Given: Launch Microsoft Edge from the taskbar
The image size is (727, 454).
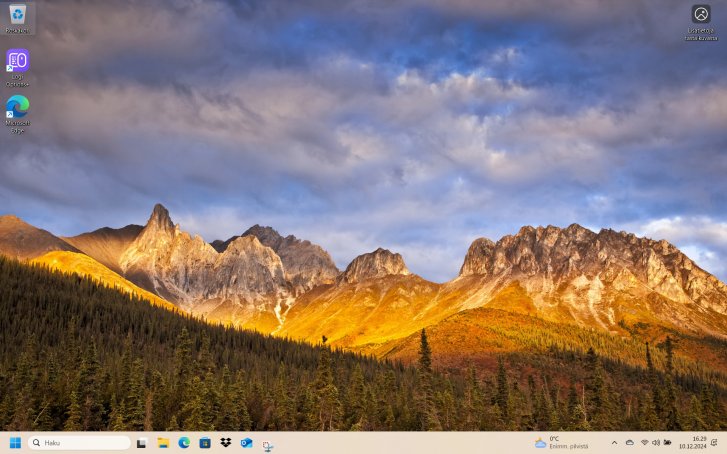Looking at the screenshot, I should tap(184, 442).
